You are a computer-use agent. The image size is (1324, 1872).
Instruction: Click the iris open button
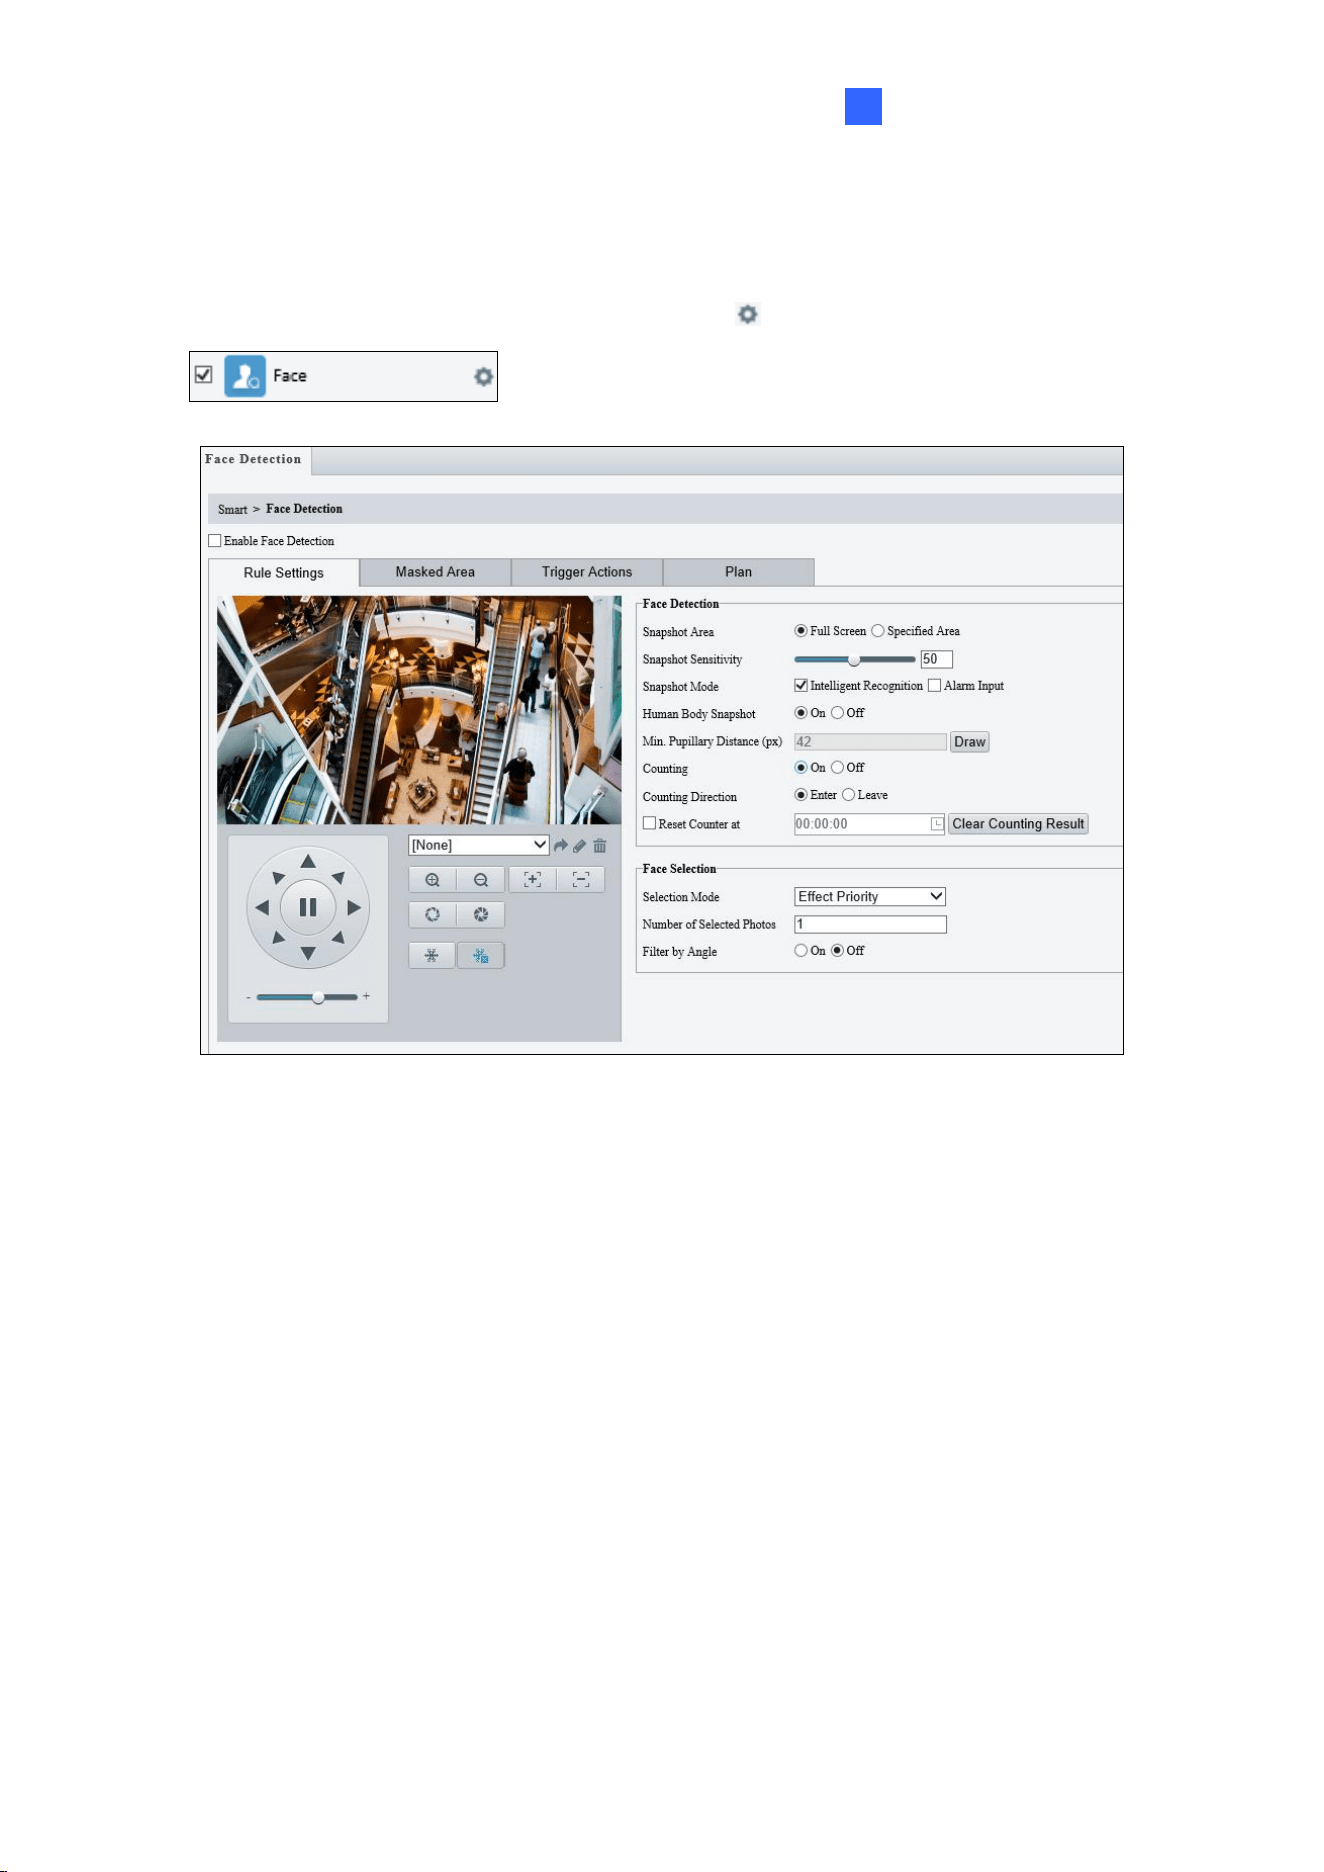[432, 915]
